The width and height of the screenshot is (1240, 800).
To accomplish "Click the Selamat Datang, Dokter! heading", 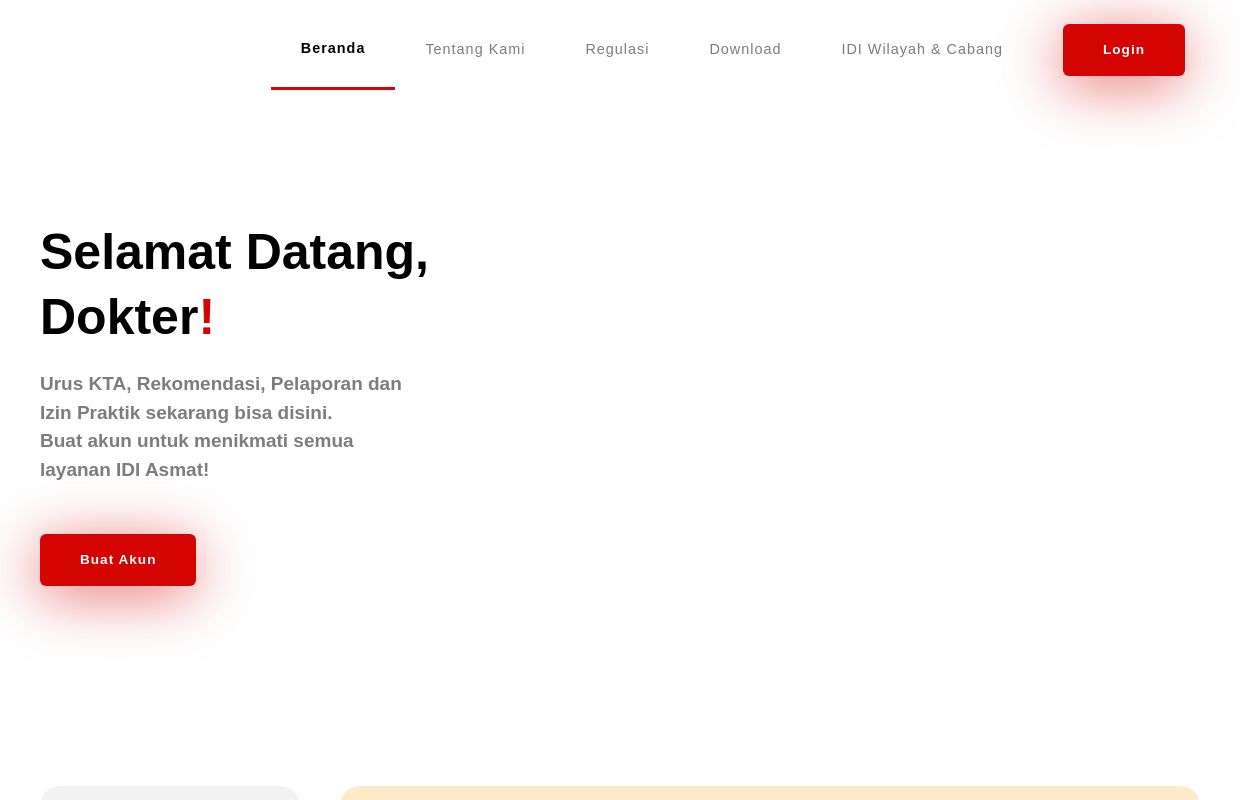I will tap(234, 284).
